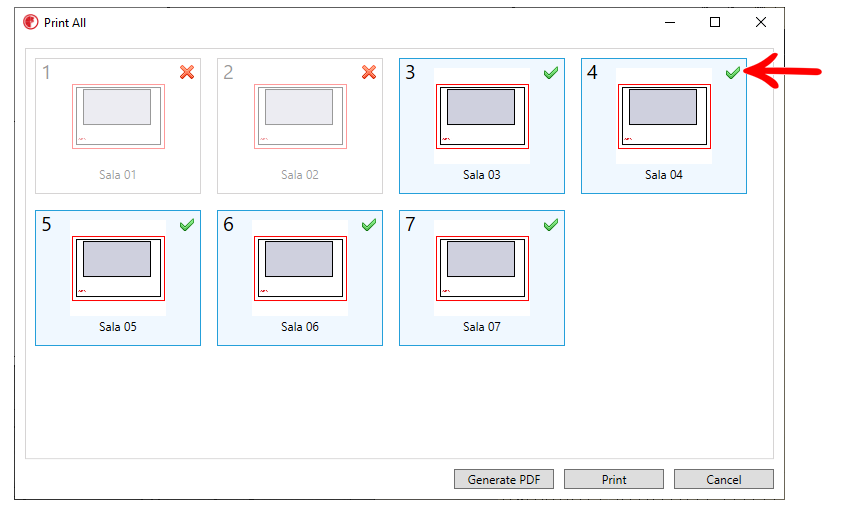Select the Sala 04 page preview
The width and height of the screenshot is (851, 512).
coord(664,116)
